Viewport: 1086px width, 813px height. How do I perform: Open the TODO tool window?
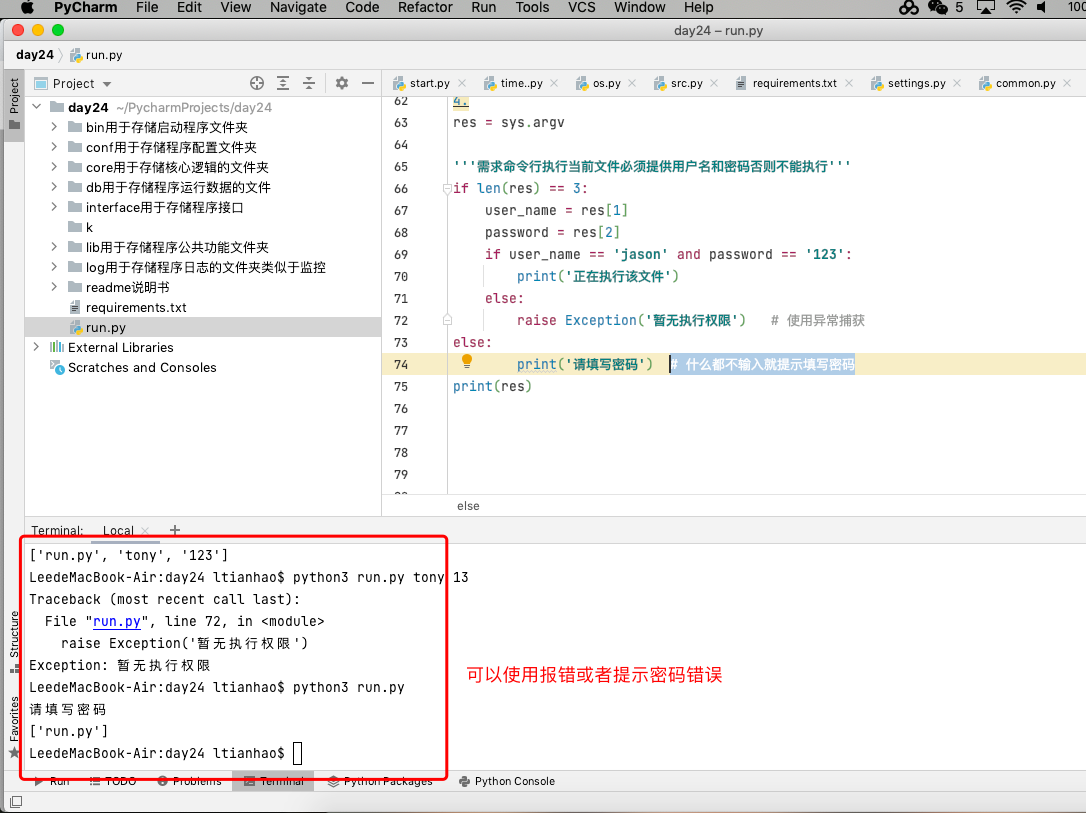(x=113, y=781)
